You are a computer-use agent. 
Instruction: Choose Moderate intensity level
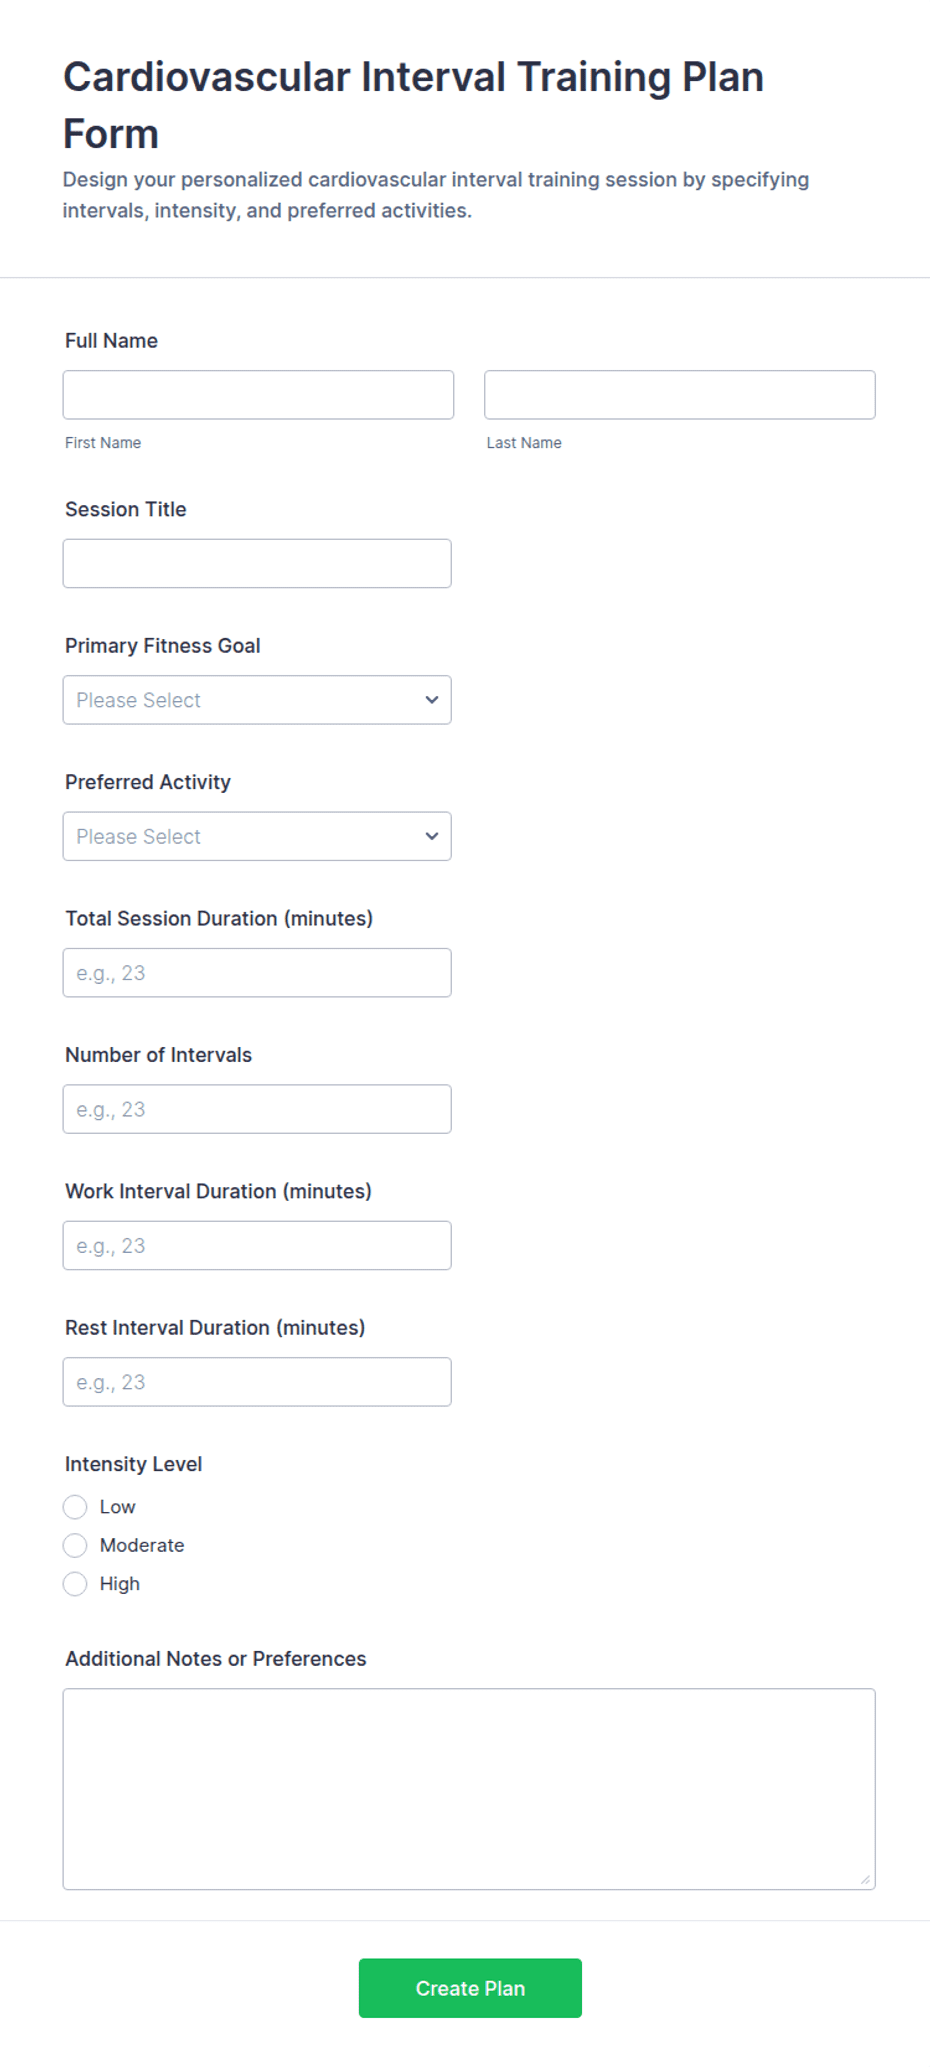[75, 1546]
